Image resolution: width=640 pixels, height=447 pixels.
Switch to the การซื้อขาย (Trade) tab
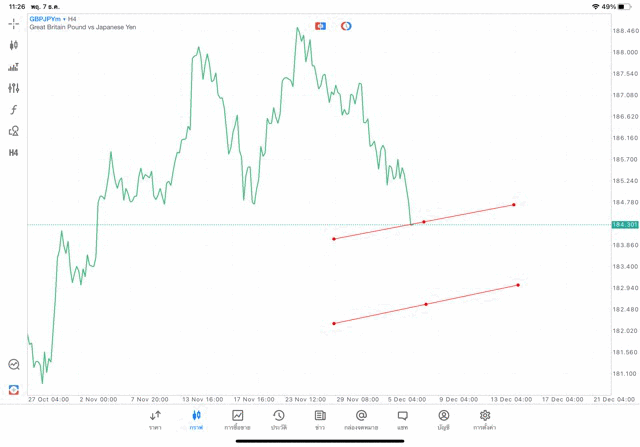point(237,419)
